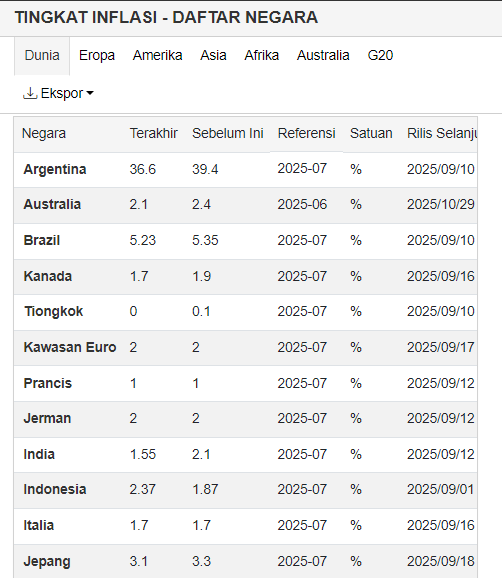Open the Kawasan Euro link
Viewport: 502px width, 578px height.
70,347
